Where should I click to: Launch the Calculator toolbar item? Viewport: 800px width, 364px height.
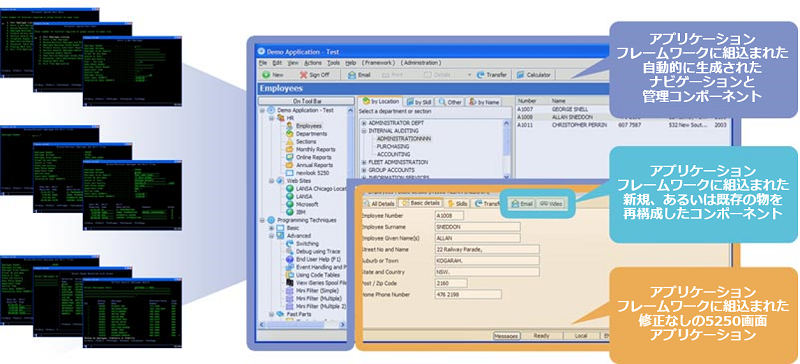point(534,75)
